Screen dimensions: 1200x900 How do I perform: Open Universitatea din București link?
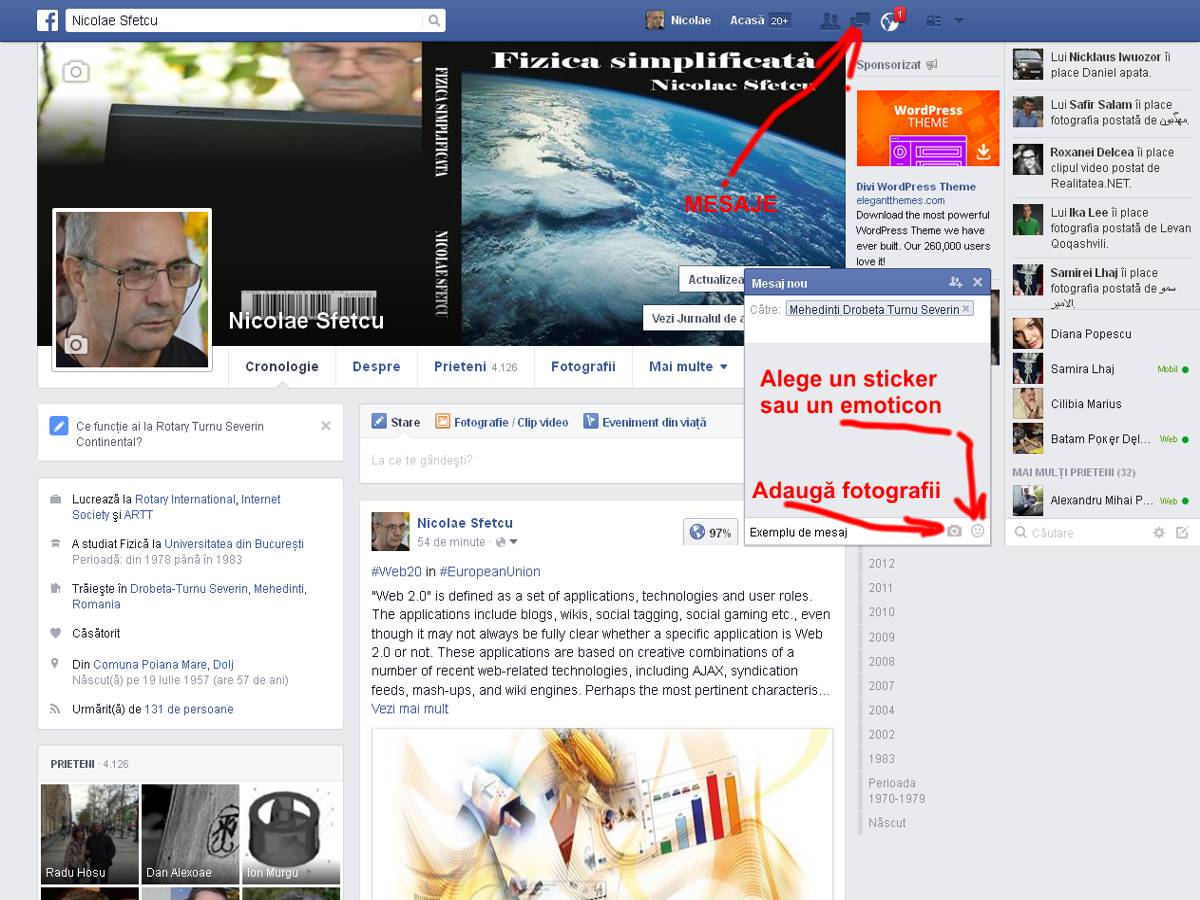pos(234,544)
